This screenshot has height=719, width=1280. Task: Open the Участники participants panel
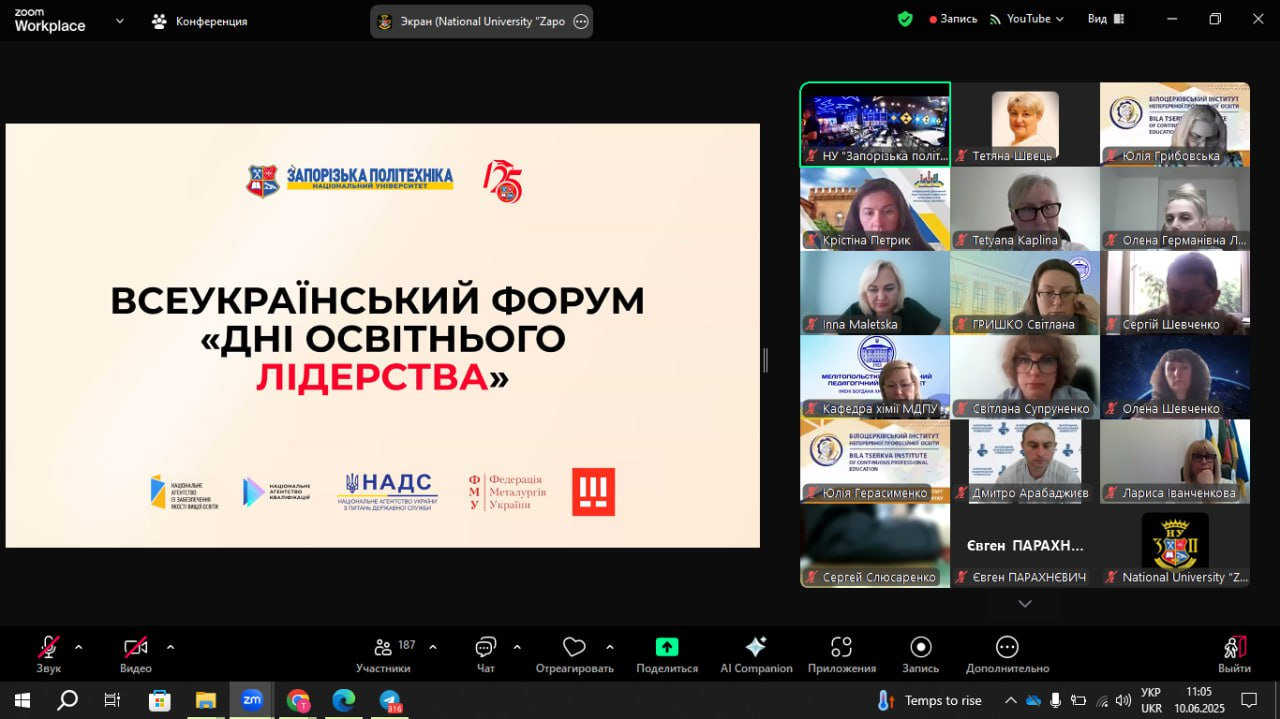383,655
